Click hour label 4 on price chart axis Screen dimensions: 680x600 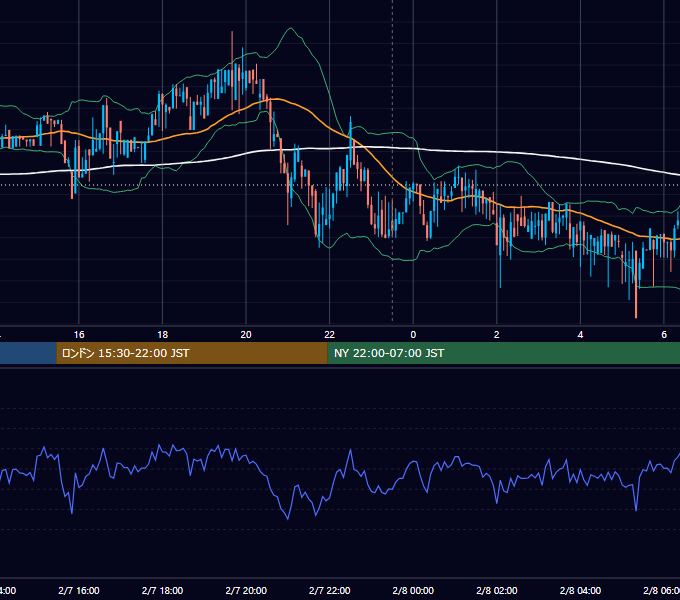pos(580,335)
